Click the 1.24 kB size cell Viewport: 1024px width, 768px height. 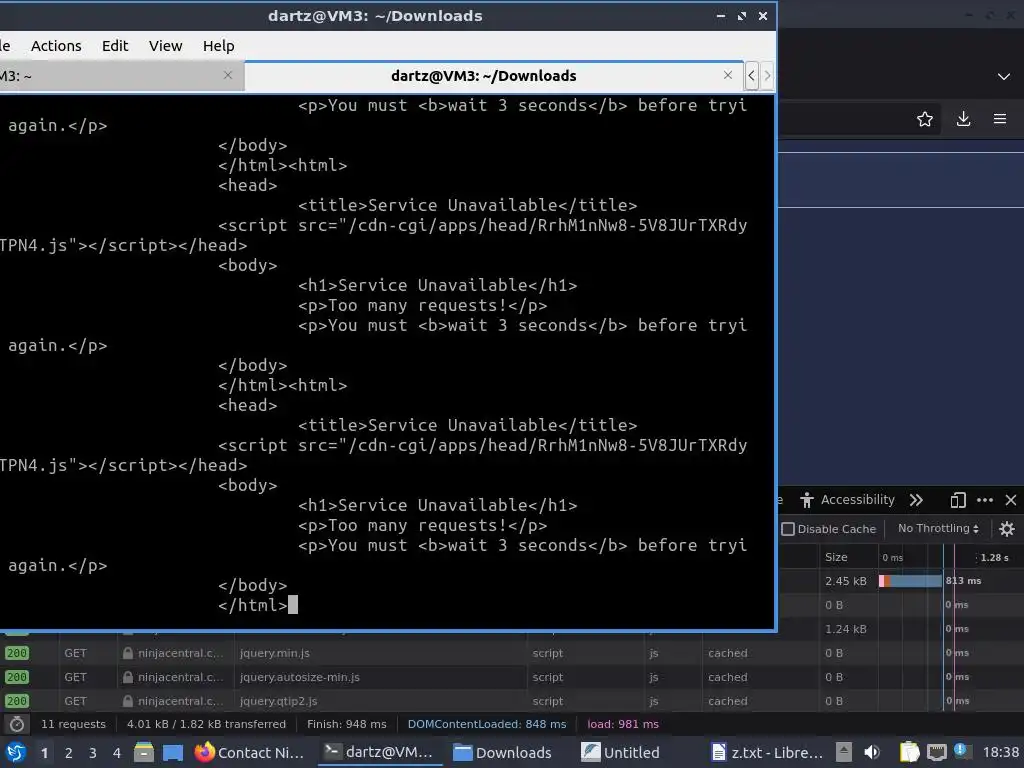click(846, 629)
